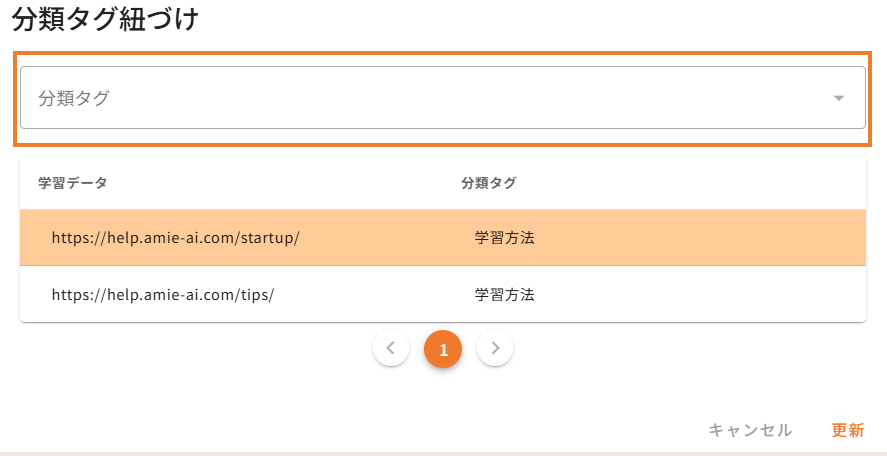The image size is (887, 456).
Task: Select the https://help.amie-ai.com/tips/ URL cell
Action: click(162, 295)
